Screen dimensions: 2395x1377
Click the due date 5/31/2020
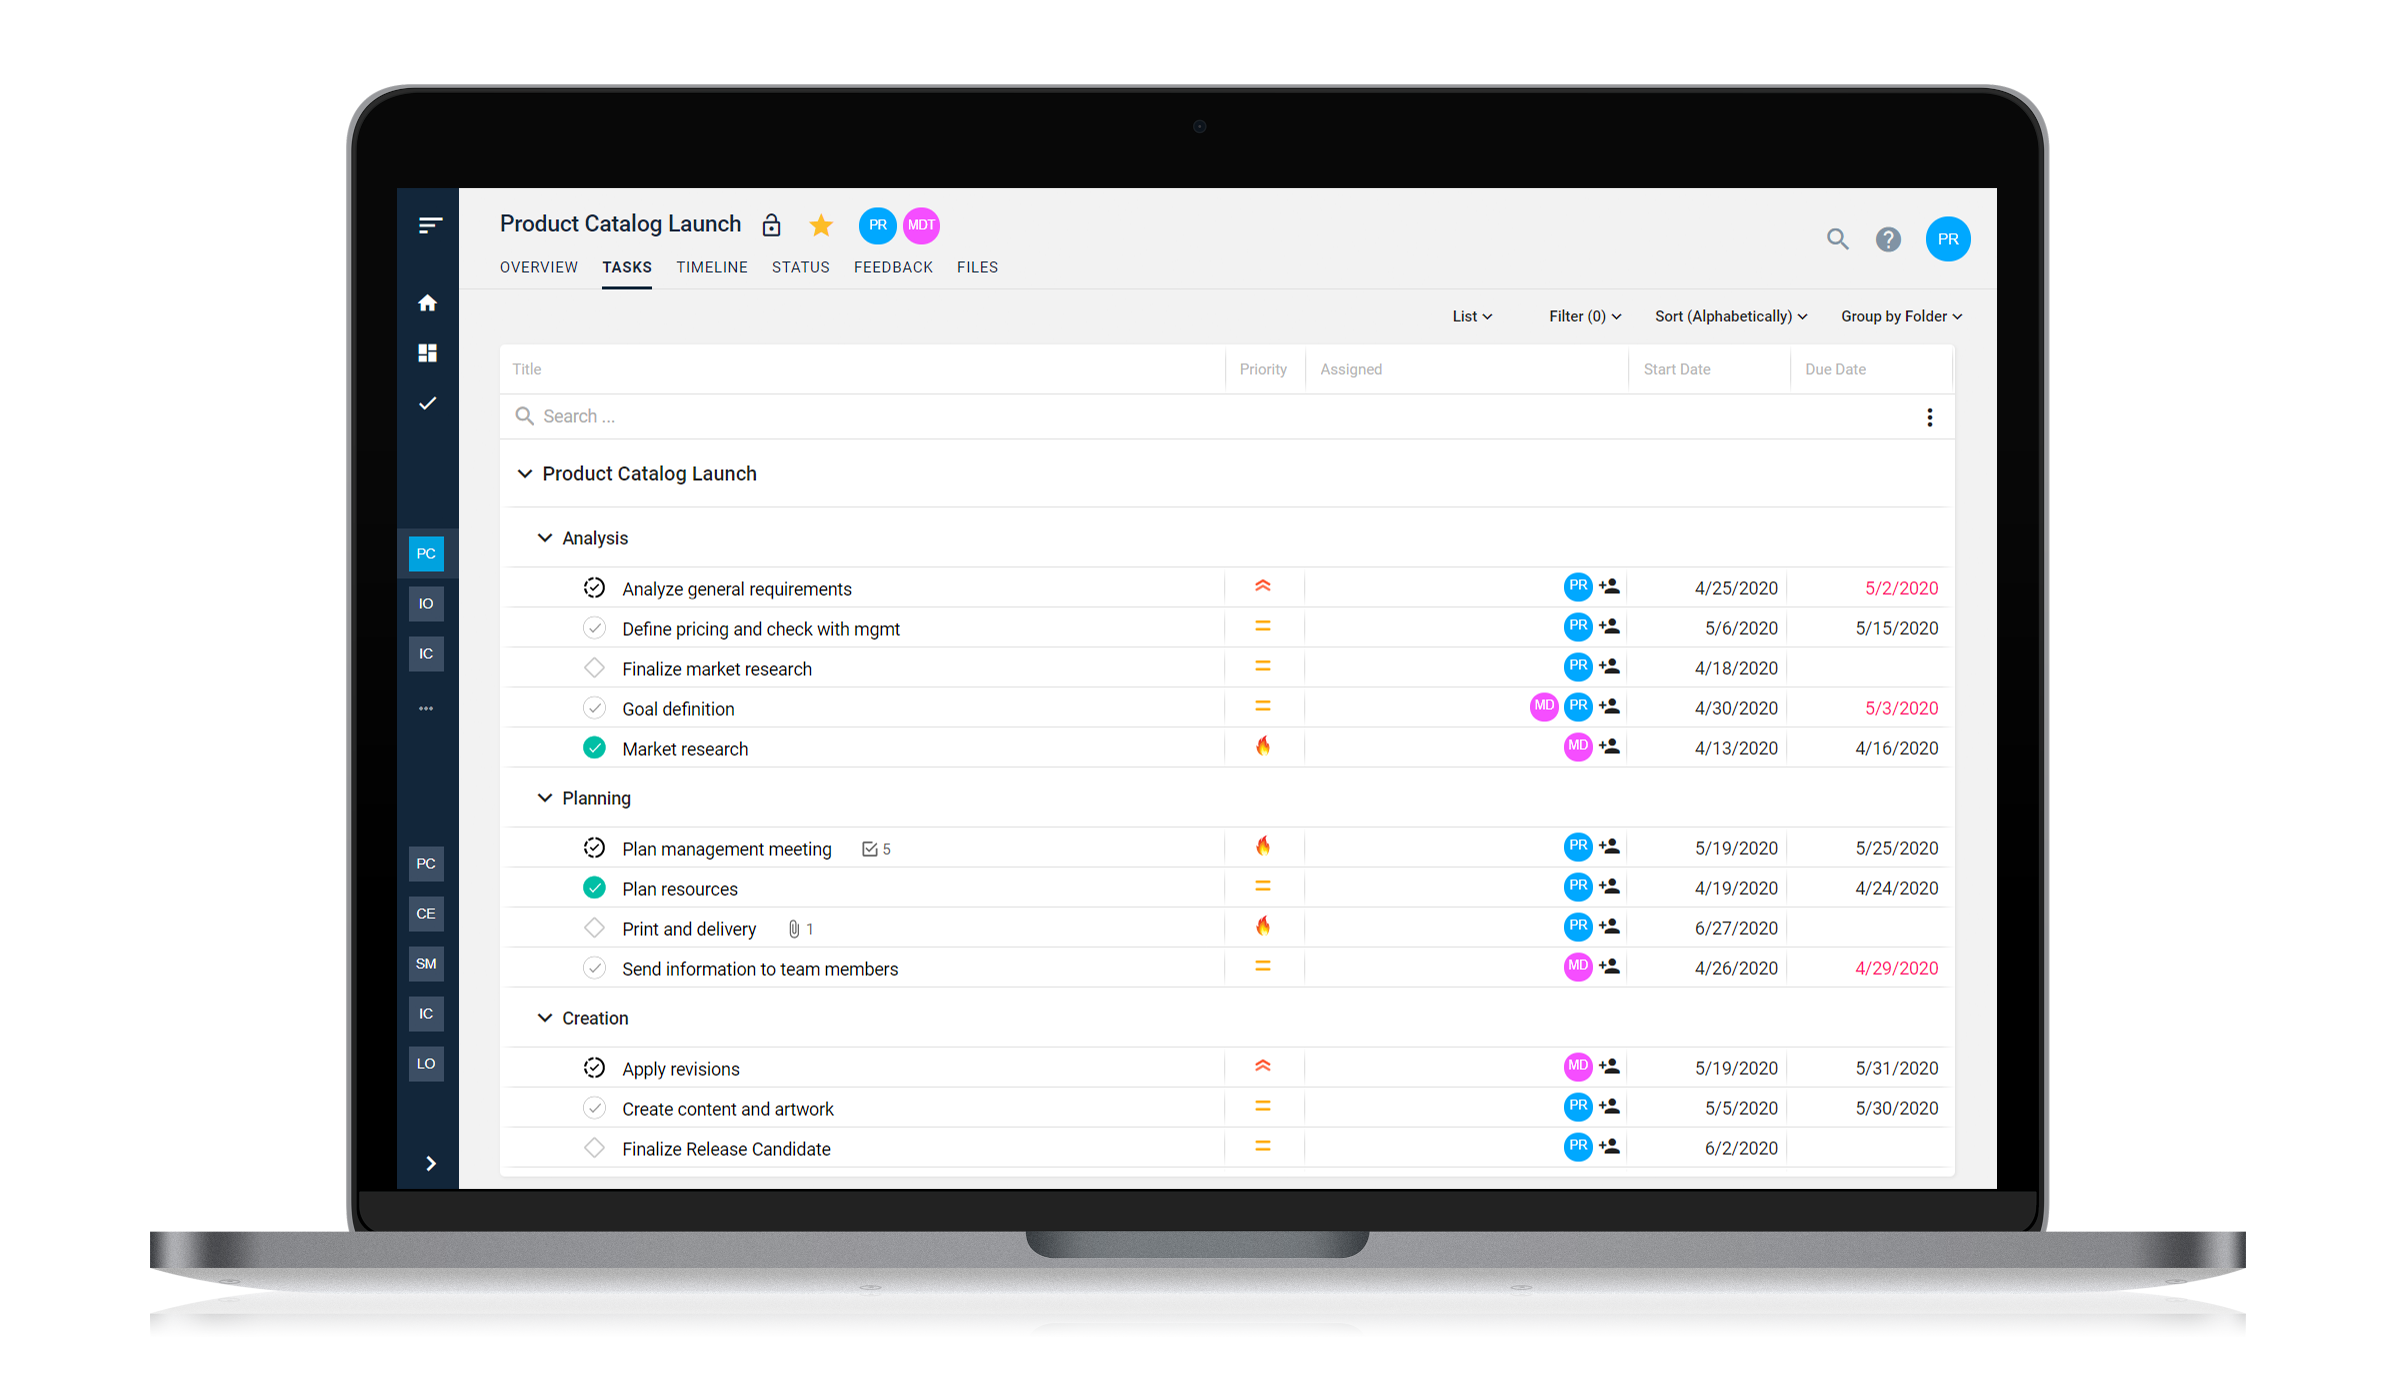(x=1896, y=1068)
